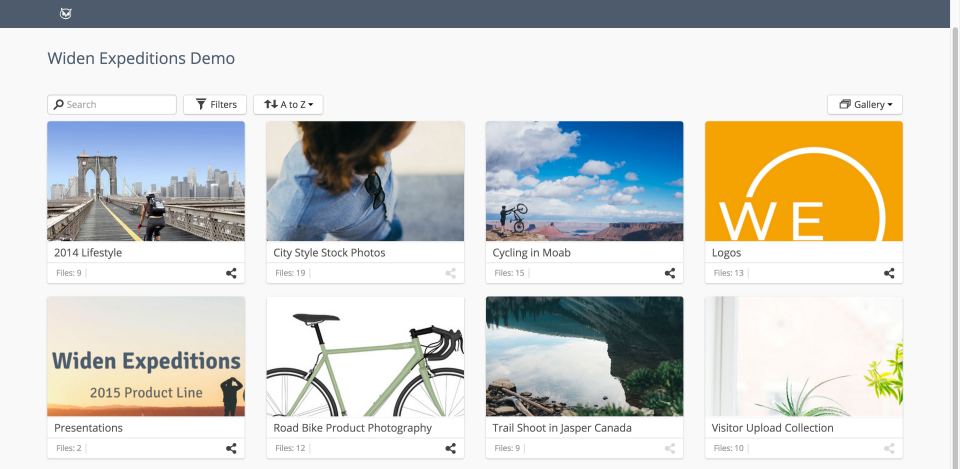Screen dimensions: 960x469
Task: Share the Cycling in Moab collection
Action: coord(670,273)
